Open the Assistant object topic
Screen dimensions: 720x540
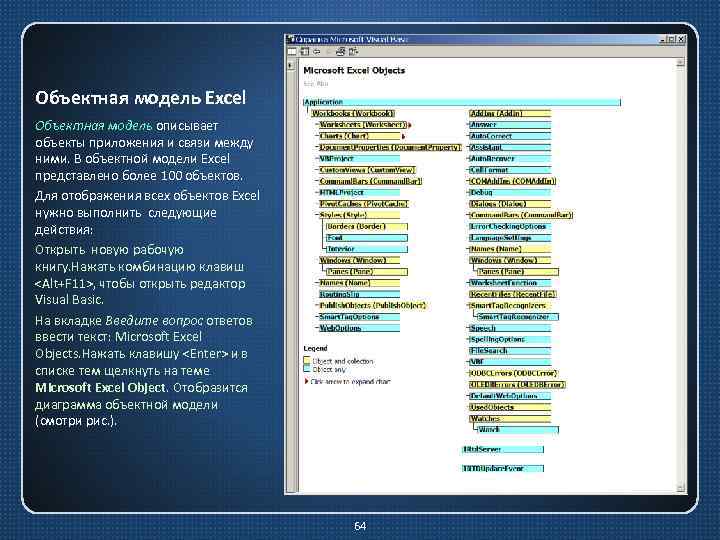[x=510, y=147]
